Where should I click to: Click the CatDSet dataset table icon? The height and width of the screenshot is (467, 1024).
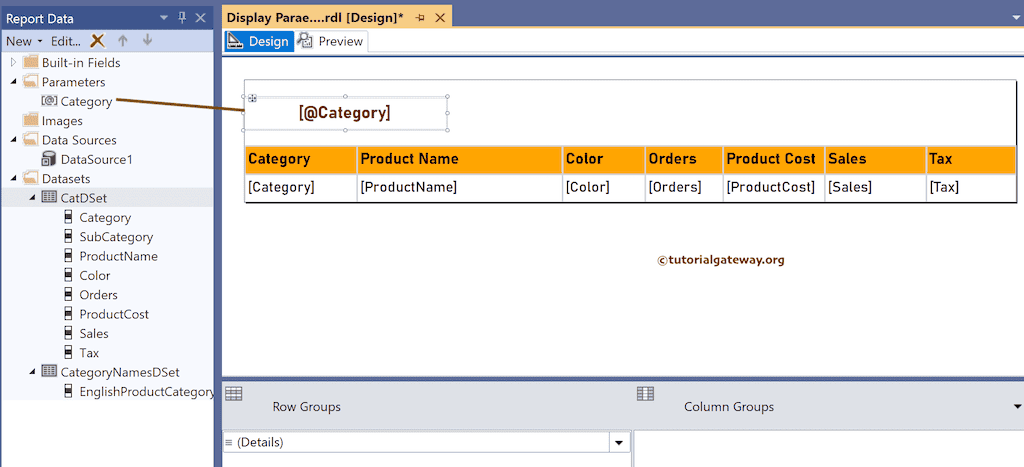[x=49, y=197]
